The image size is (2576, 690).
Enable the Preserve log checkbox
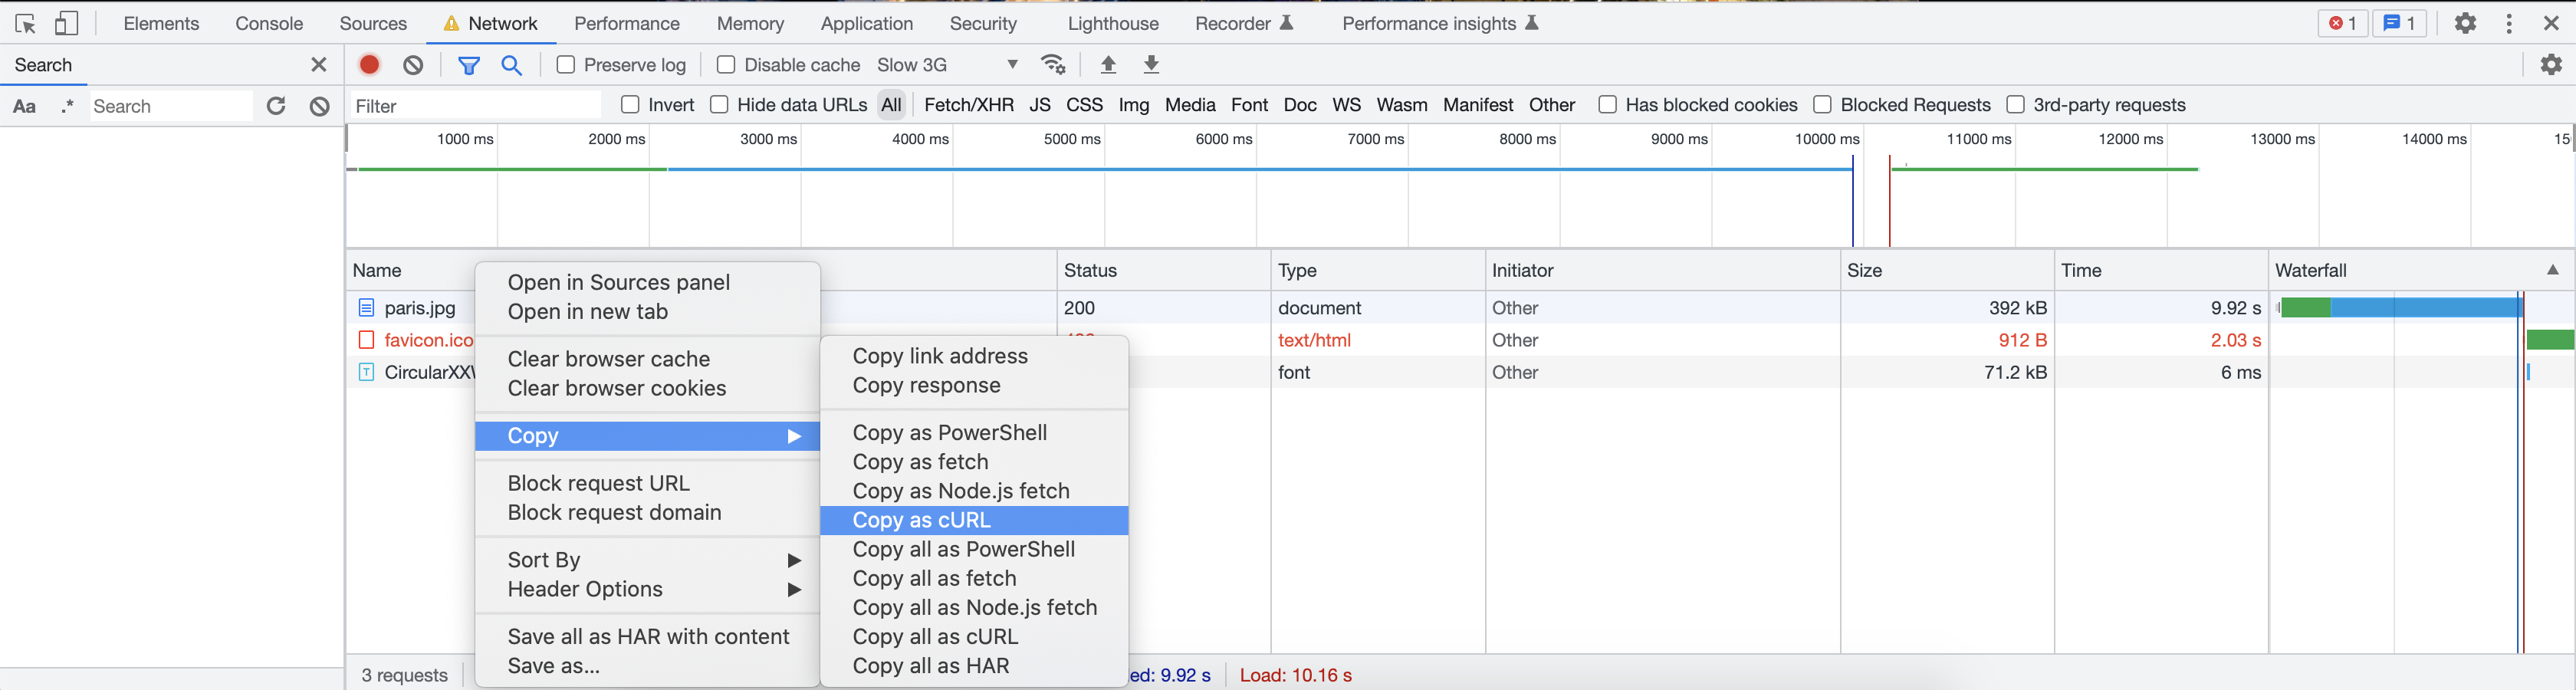[566, 65]
